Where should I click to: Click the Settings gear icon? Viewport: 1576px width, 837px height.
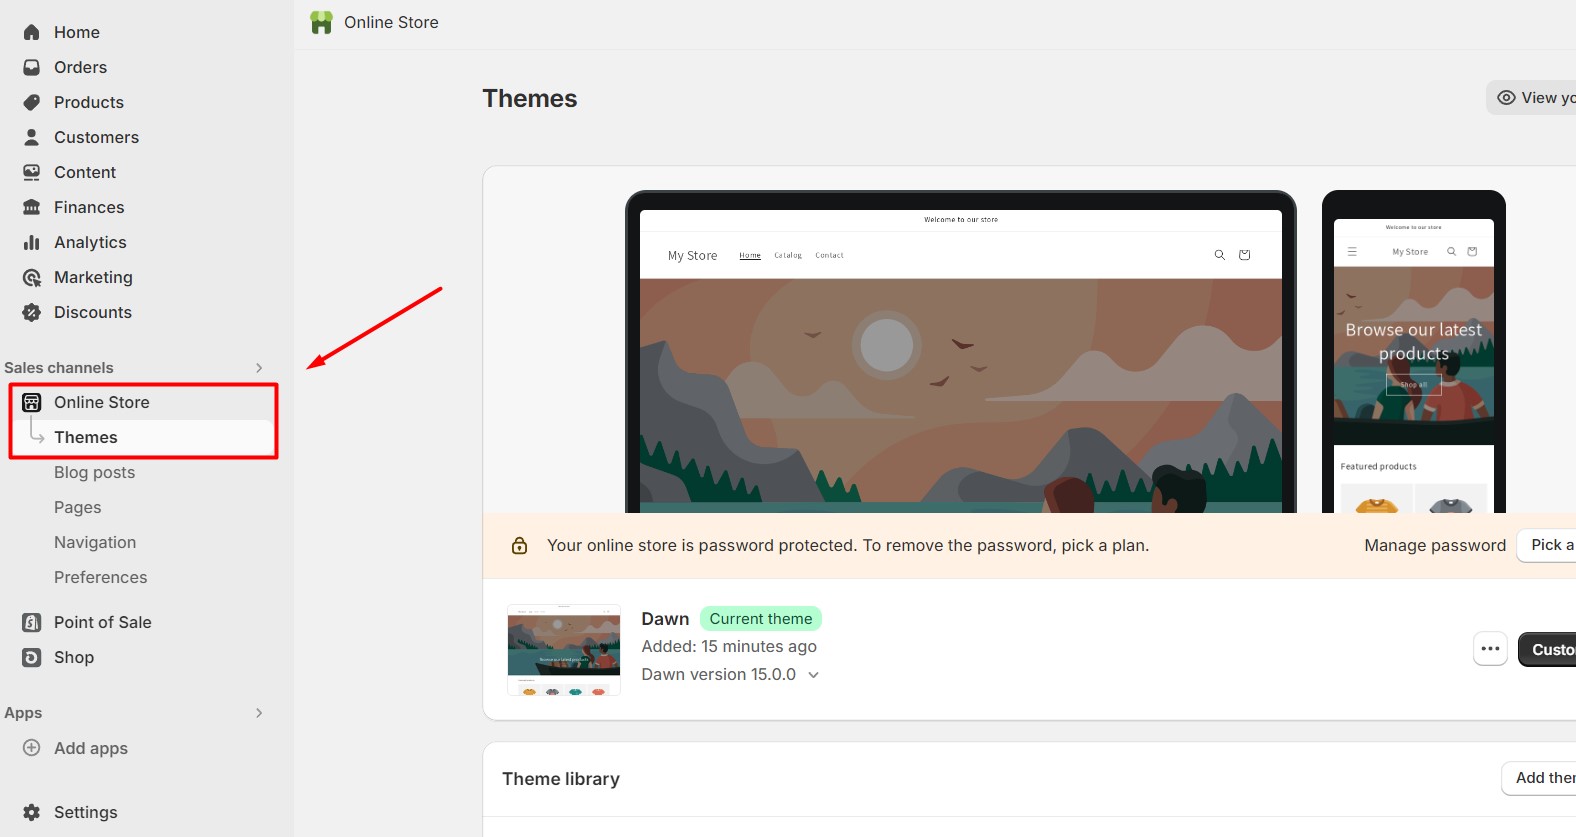pos(32,812)
